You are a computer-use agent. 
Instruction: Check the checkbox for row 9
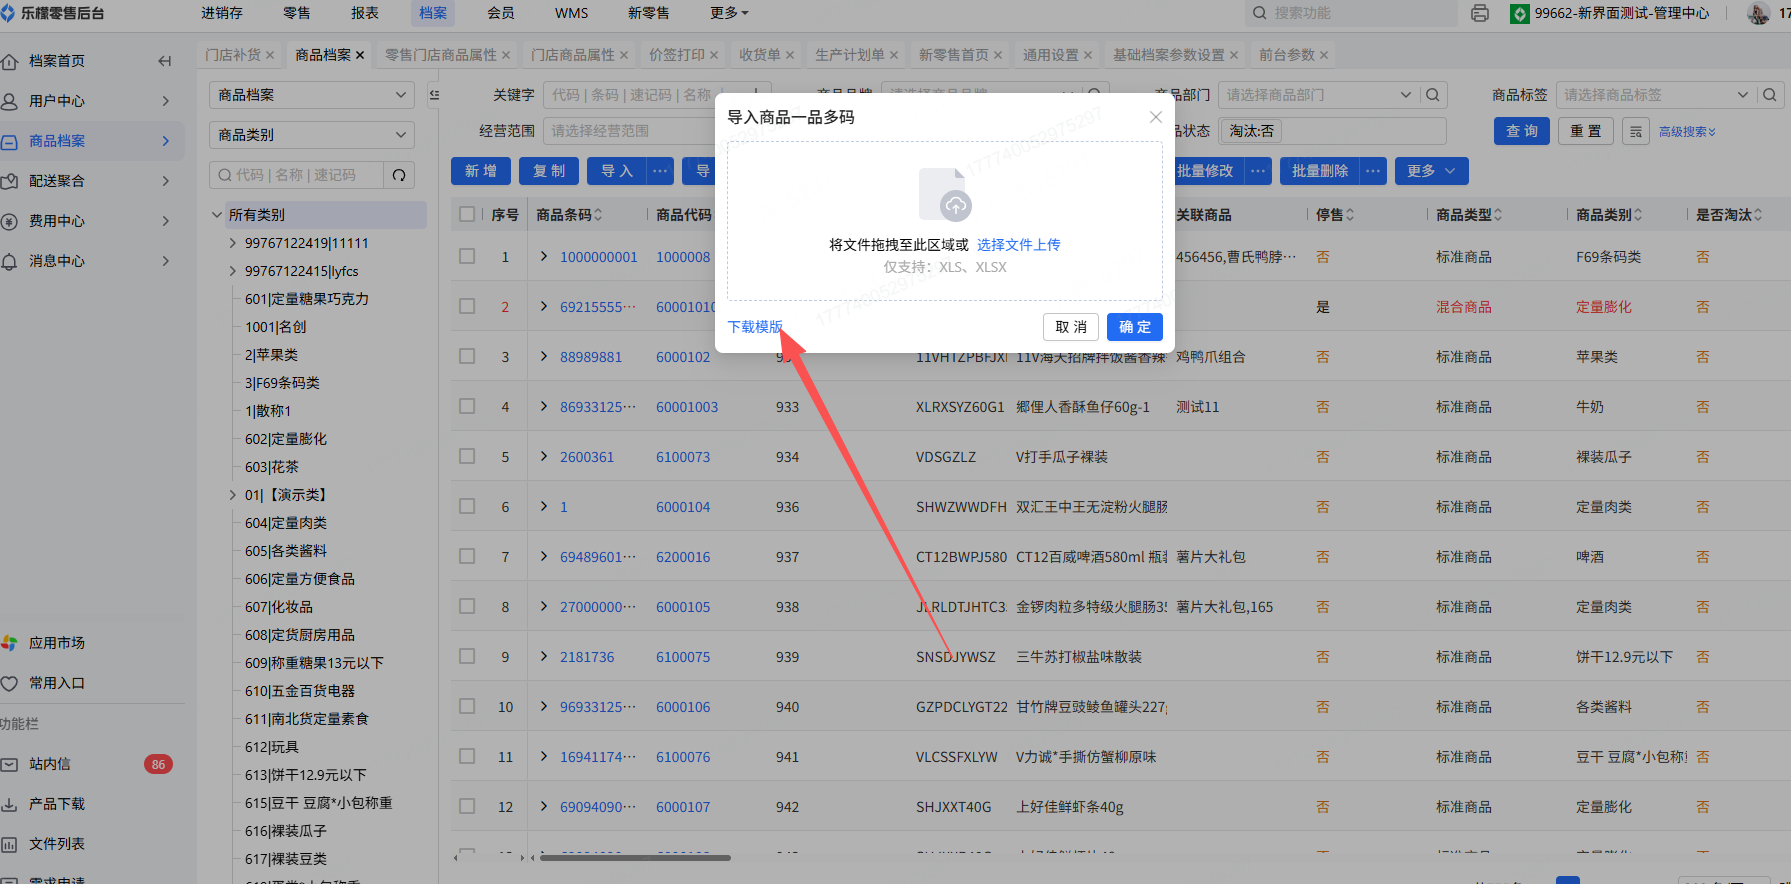pyautogui.click(x=467, y=656)
